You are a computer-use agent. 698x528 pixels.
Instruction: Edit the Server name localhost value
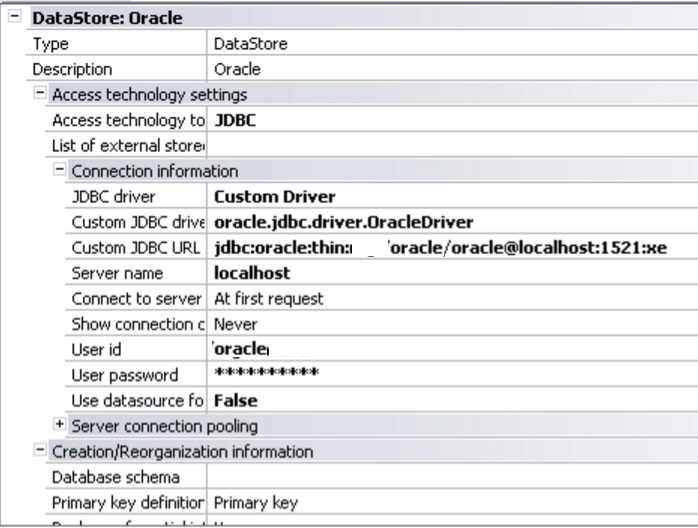point(252,273)
